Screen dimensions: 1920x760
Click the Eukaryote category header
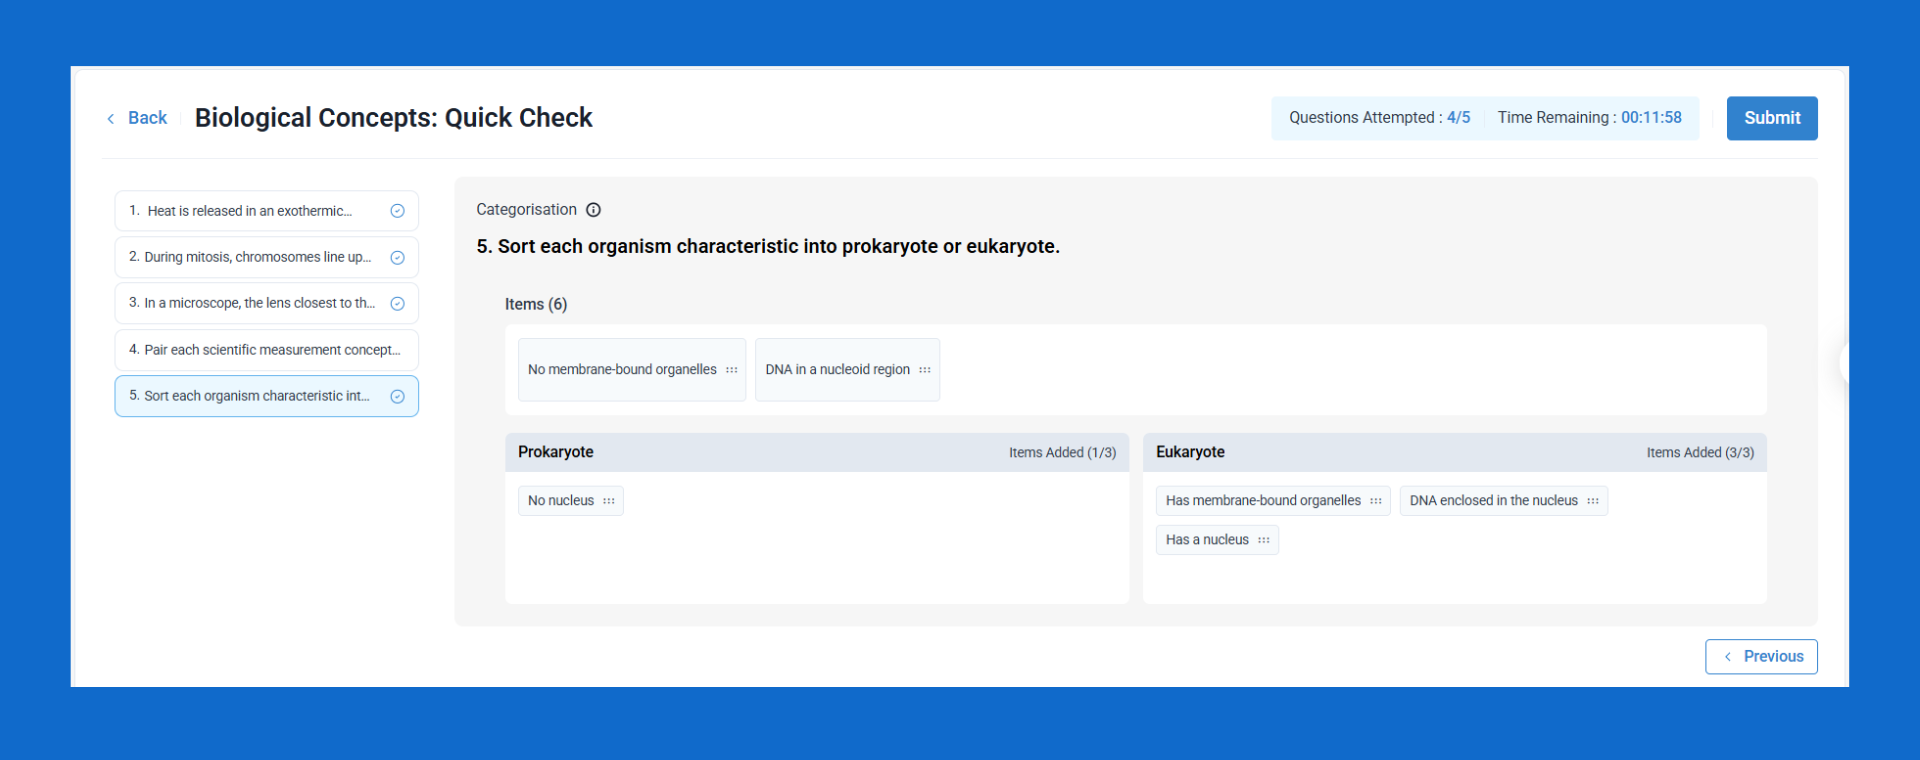pos(1455,453)
